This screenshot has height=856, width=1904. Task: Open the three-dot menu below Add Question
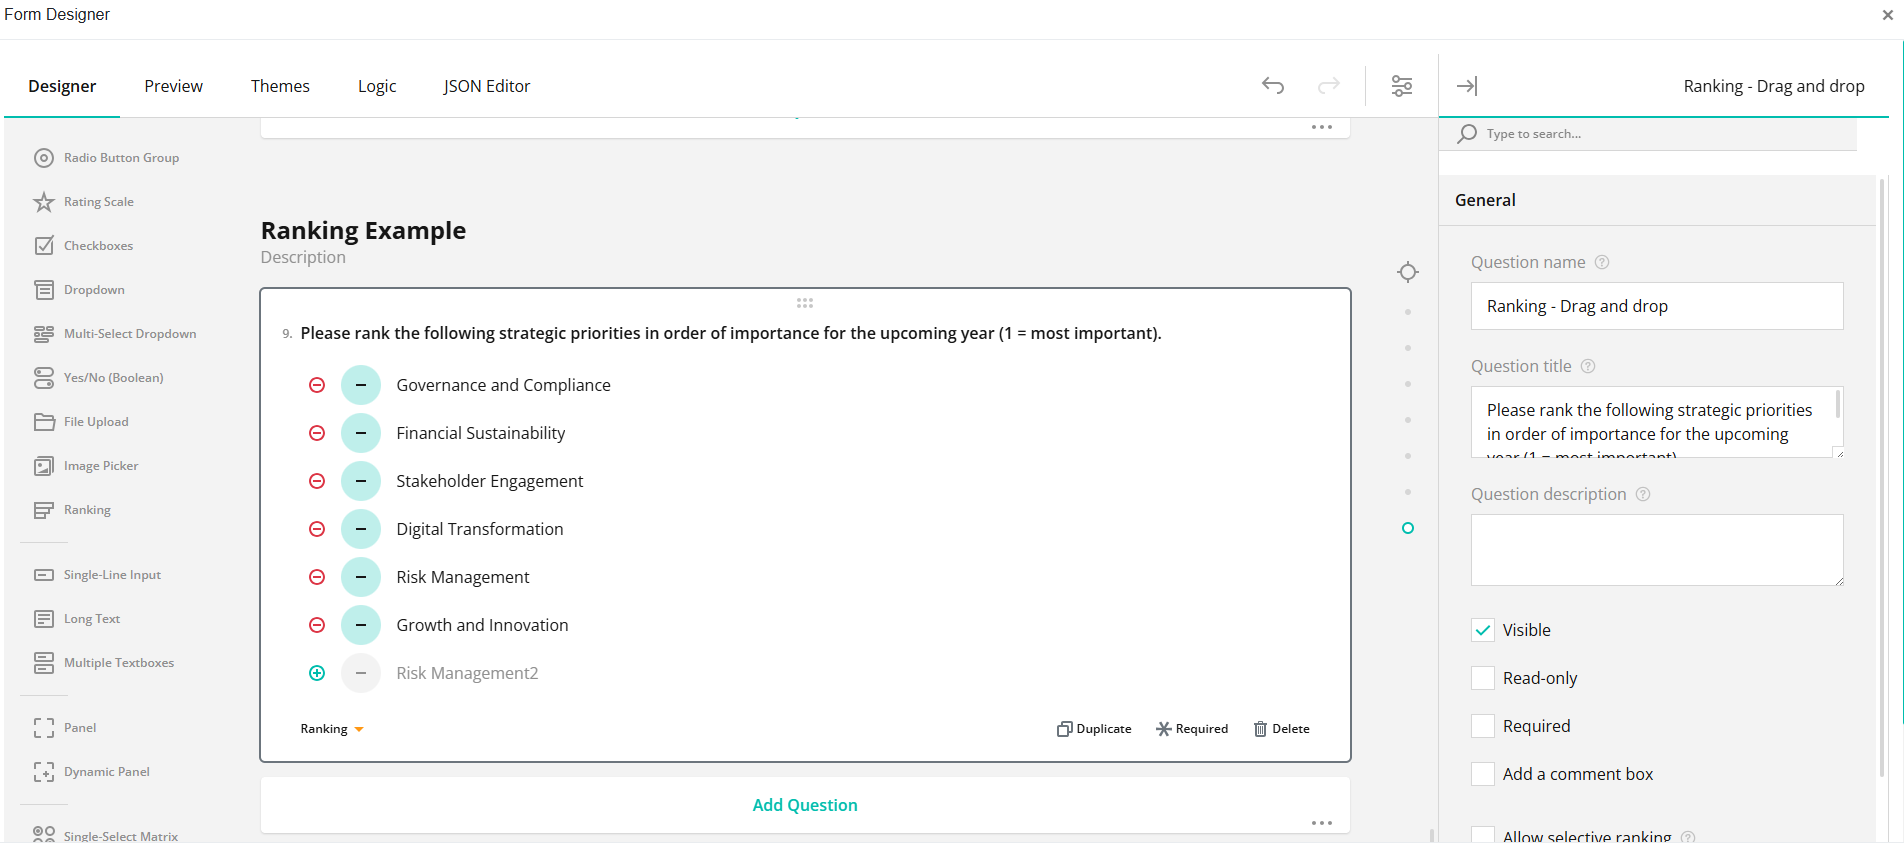pos(1322,823)
